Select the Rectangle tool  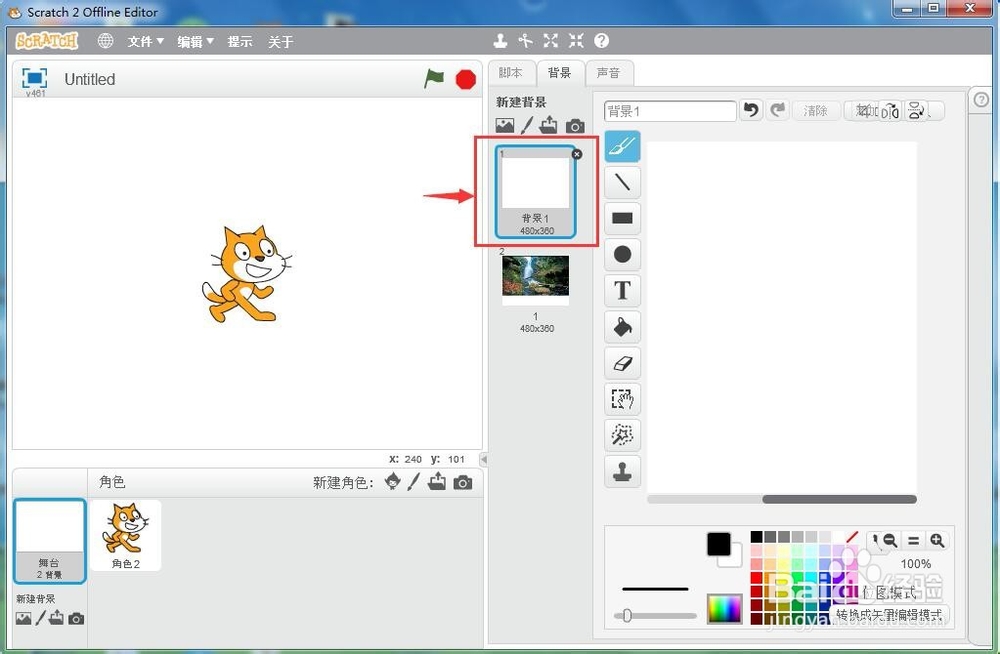click(x=622, y=218)
